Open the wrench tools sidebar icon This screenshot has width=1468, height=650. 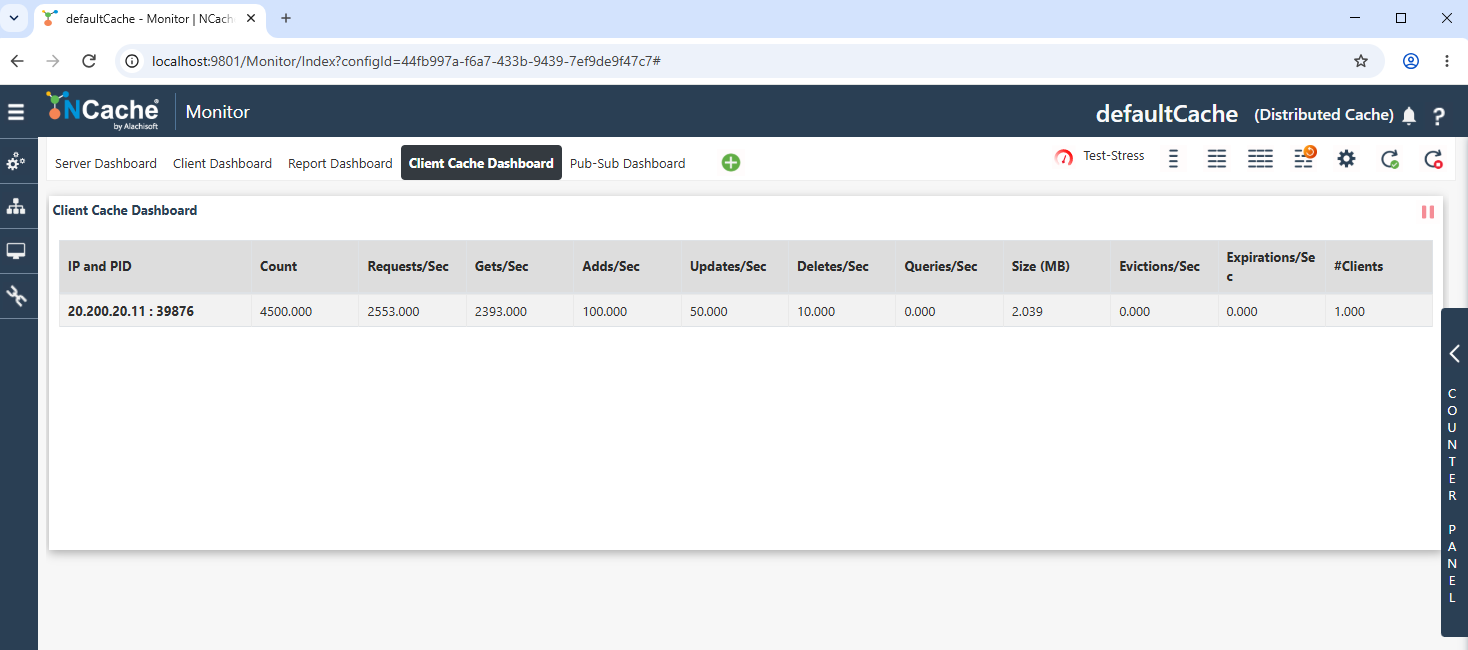point(16,295)
